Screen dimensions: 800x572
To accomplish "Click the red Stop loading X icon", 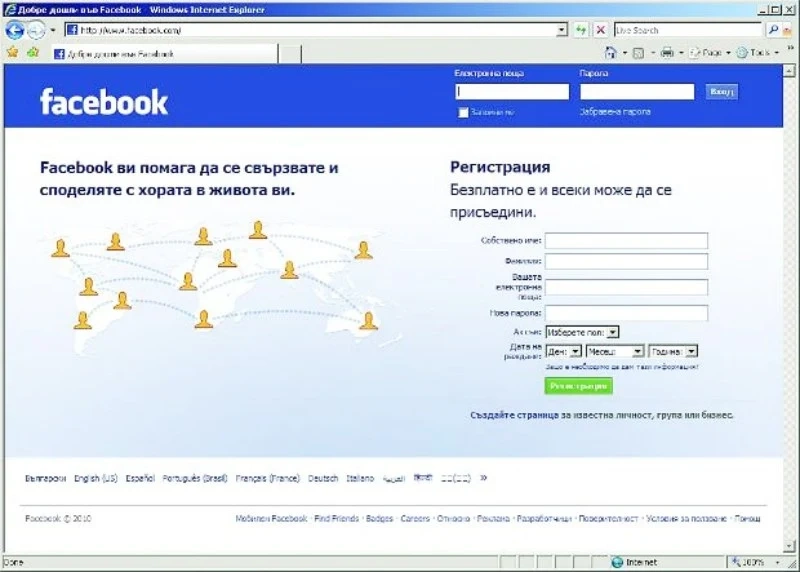I will click(601, 30).
